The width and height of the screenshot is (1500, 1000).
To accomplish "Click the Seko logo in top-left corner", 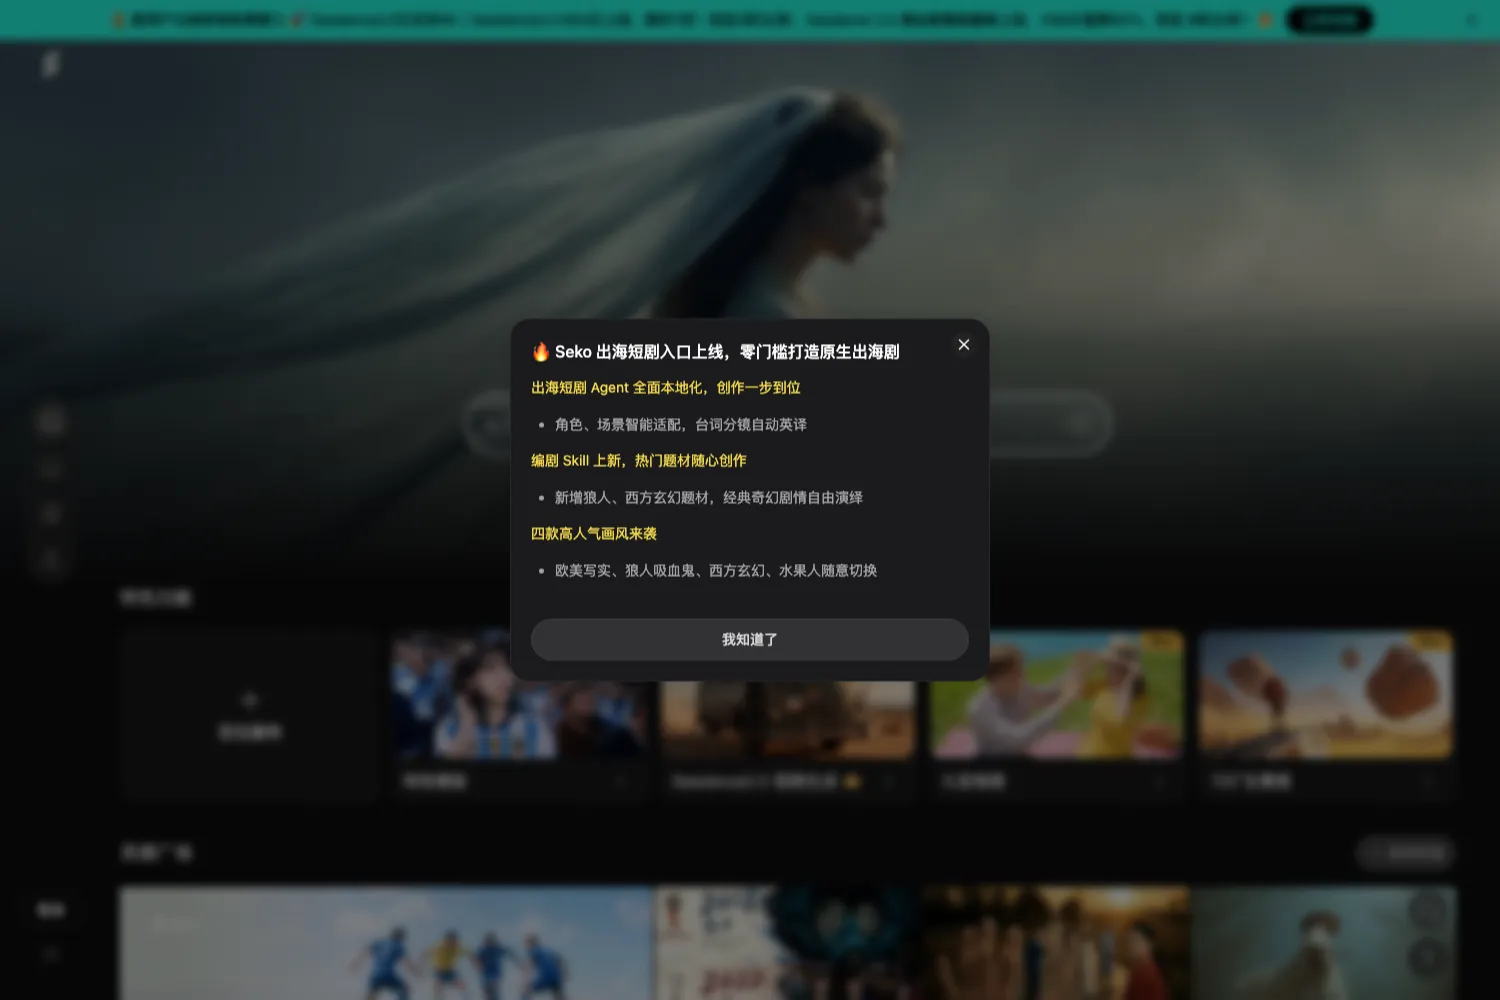I will (x=51, y=64).
